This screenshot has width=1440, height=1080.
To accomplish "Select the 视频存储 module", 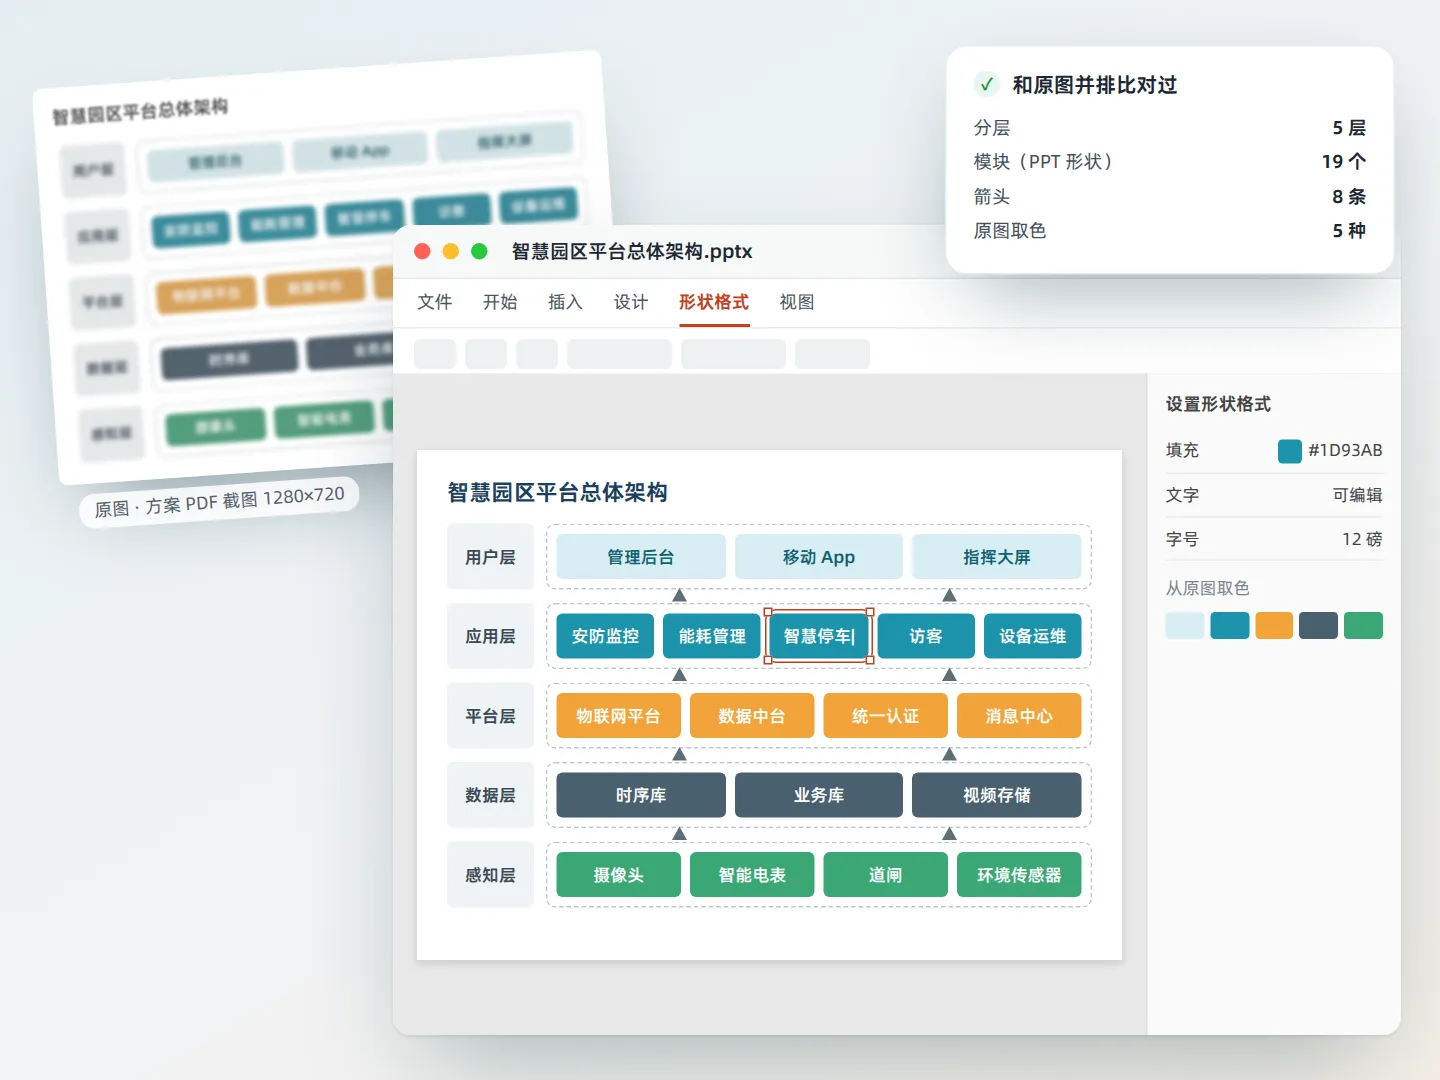I will pyautogui.click(x=997, y=795).
